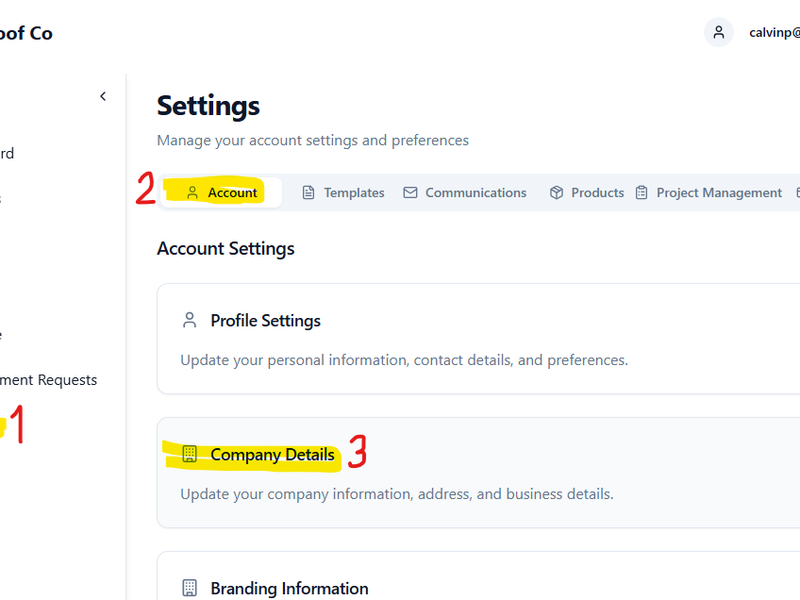Open Branding Information
This screenshot has width=800, height=600.
click(289, 588)
